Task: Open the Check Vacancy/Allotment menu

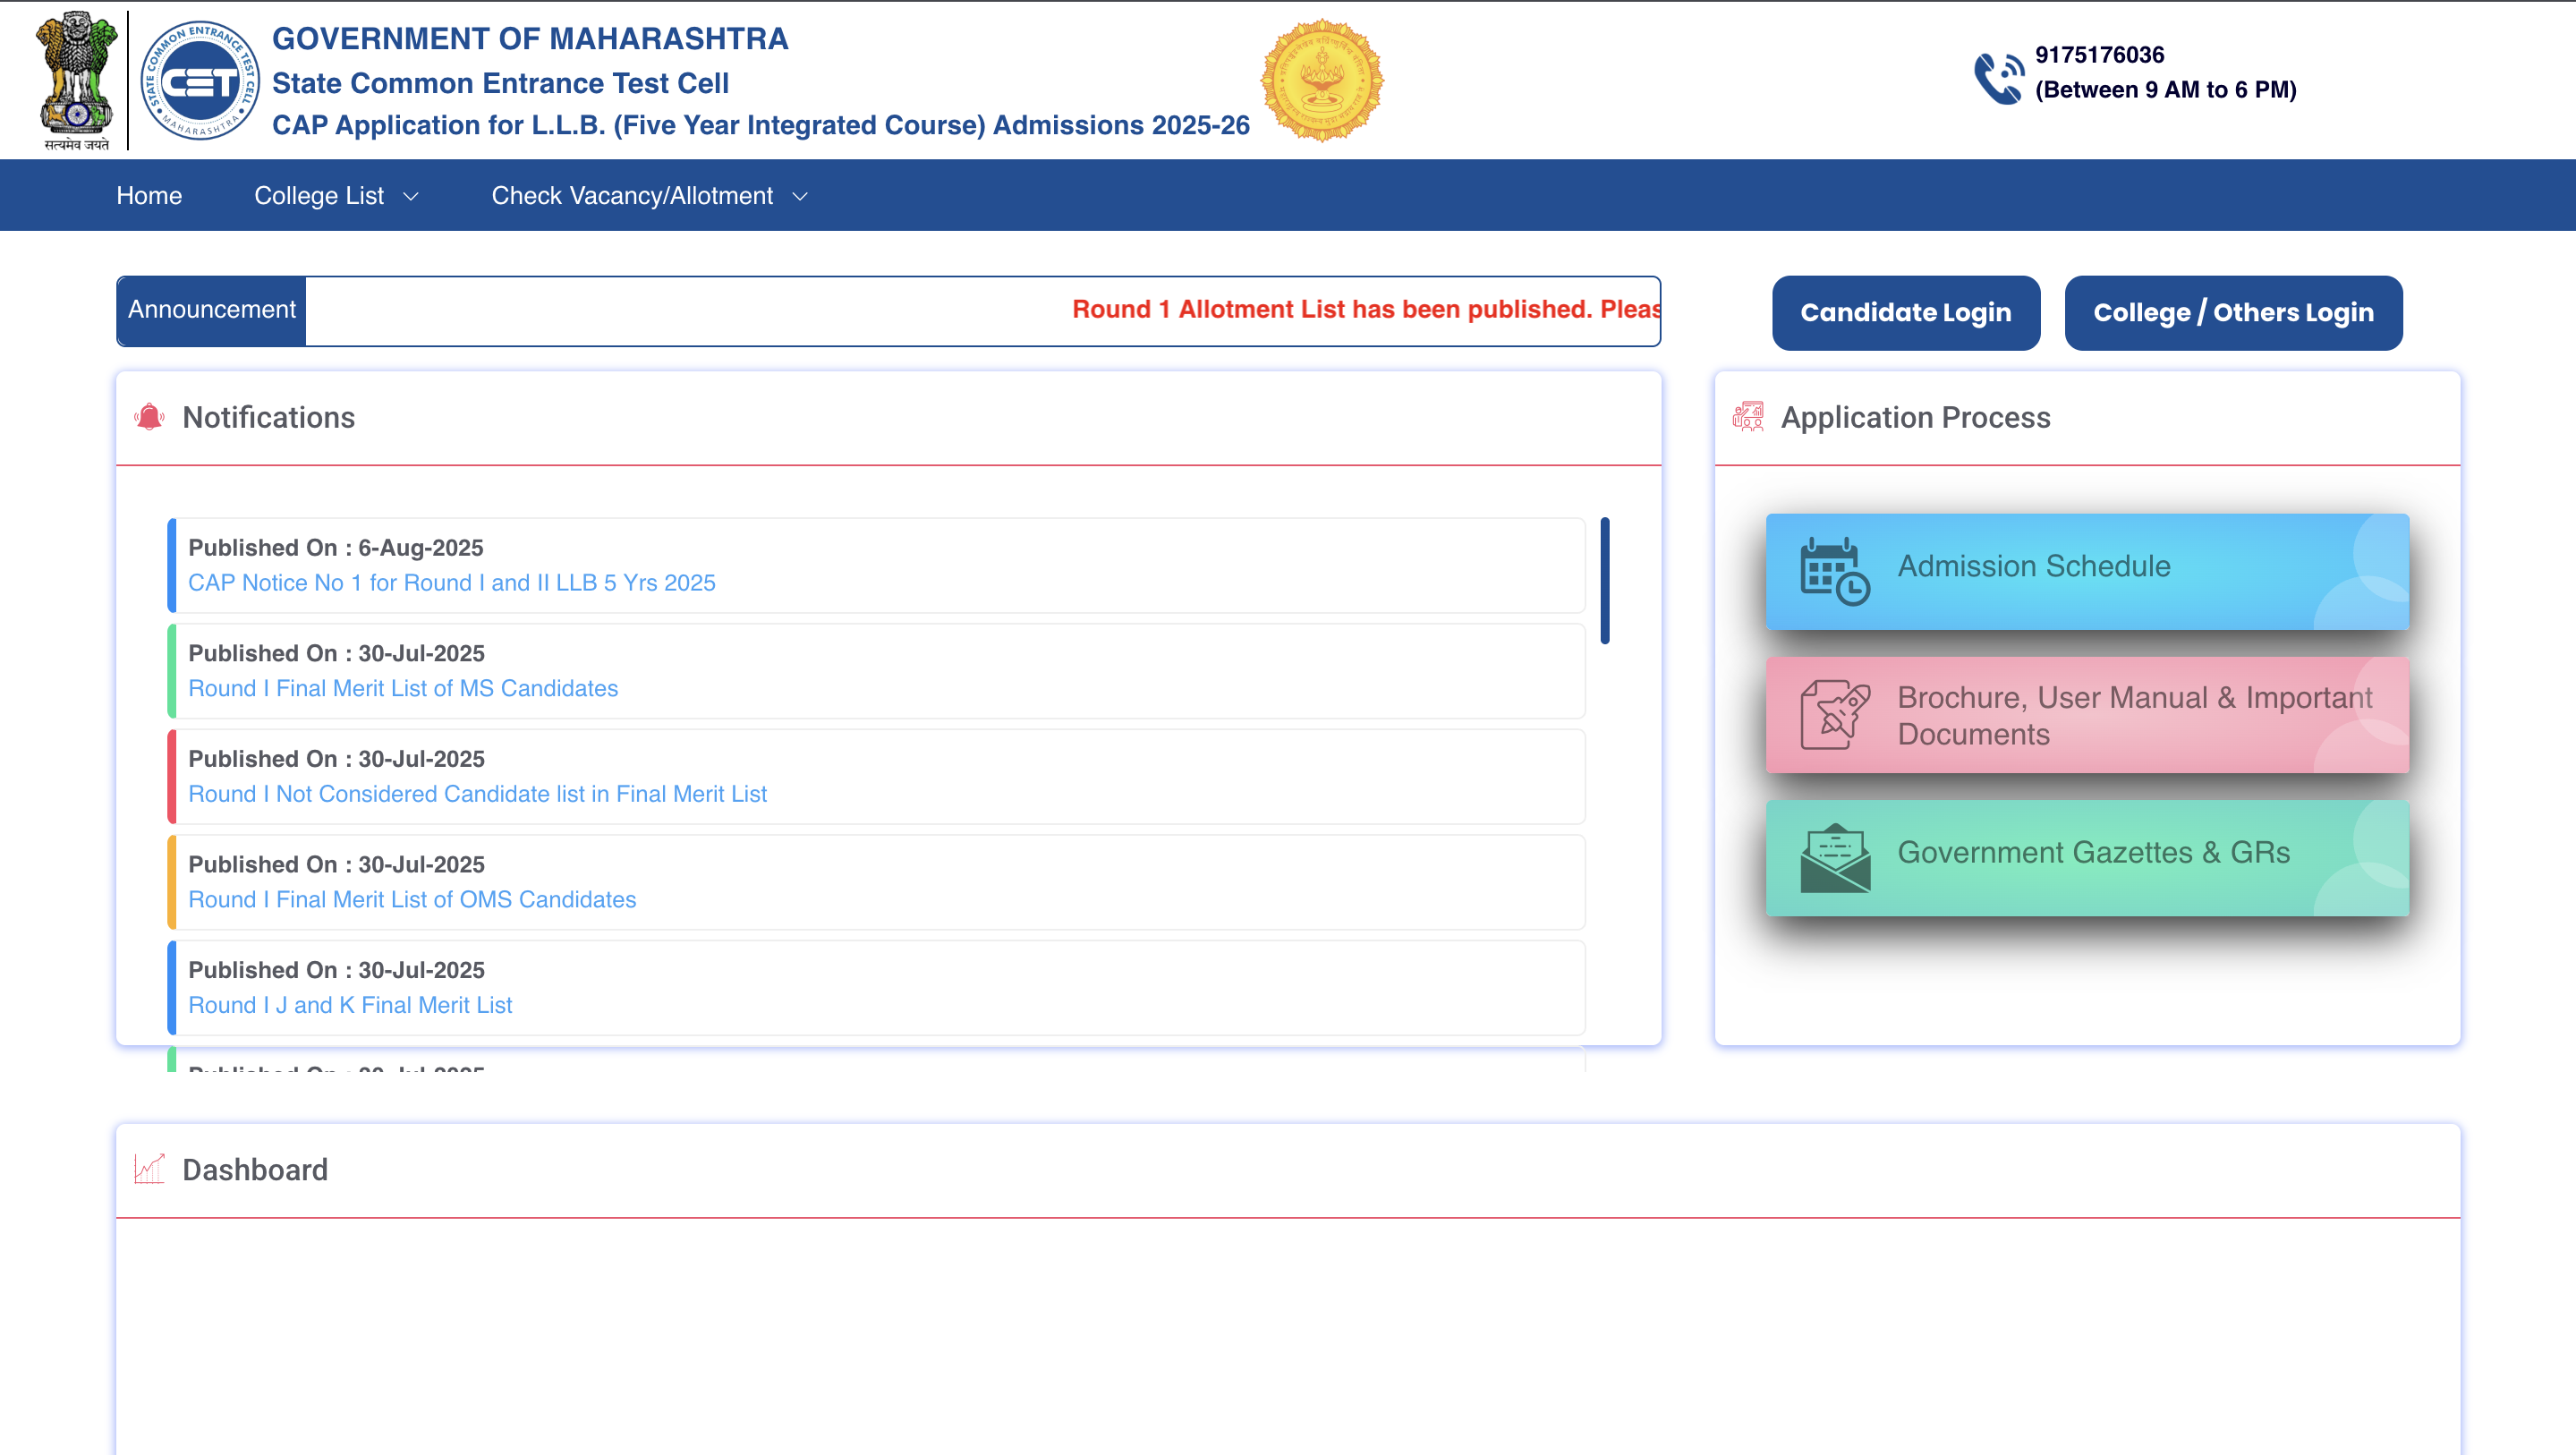Action: click(x=649, y=195)
